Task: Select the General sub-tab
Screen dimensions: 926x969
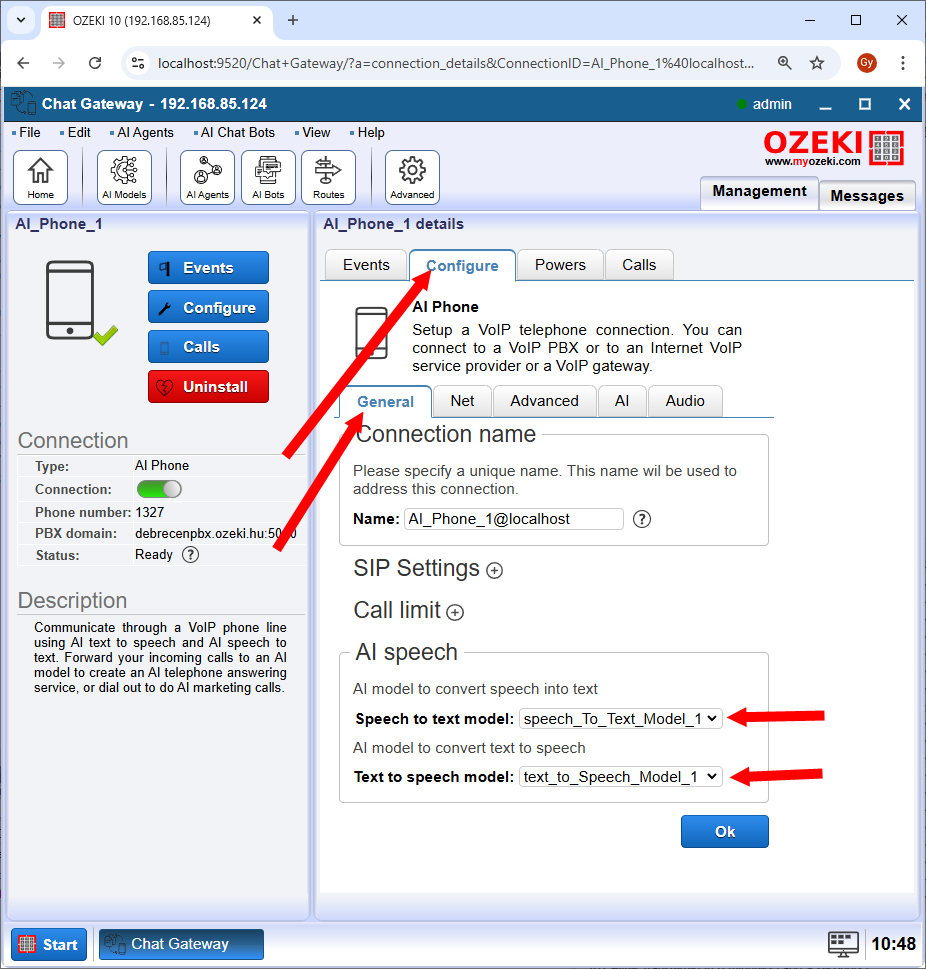Action: tap(386, 402)
